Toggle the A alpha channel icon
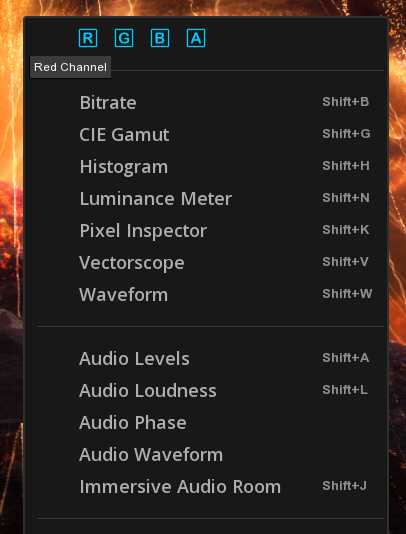The width and height of the screenshot is (406, 534). [x=196, y=38]
